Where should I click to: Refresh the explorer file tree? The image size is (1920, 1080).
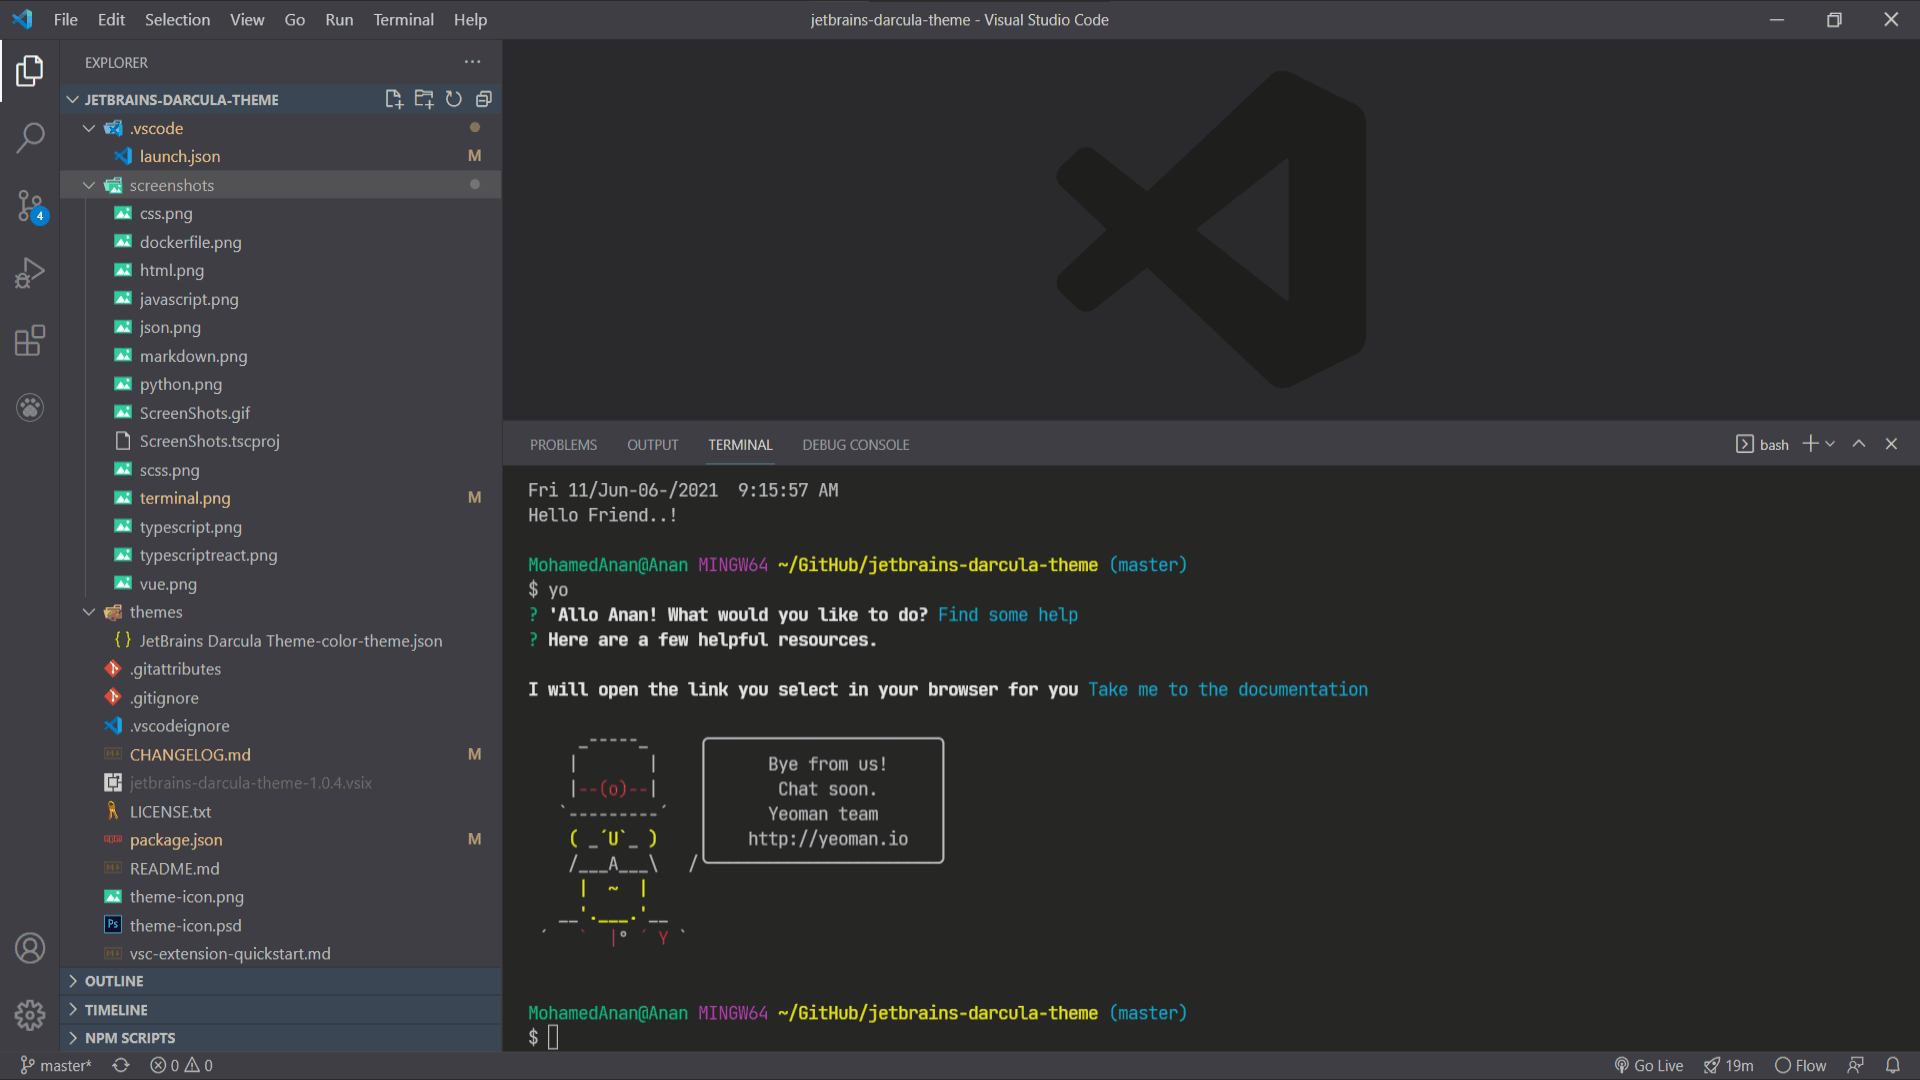click(x=454, y=99)
